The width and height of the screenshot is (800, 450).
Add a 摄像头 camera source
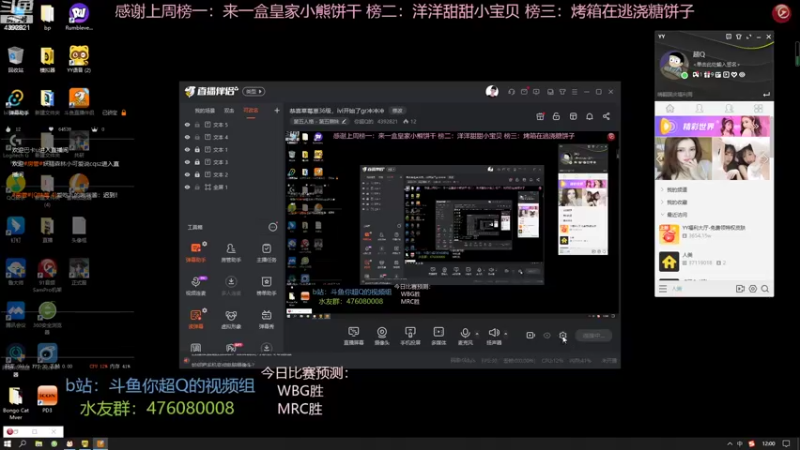point(382,336)
